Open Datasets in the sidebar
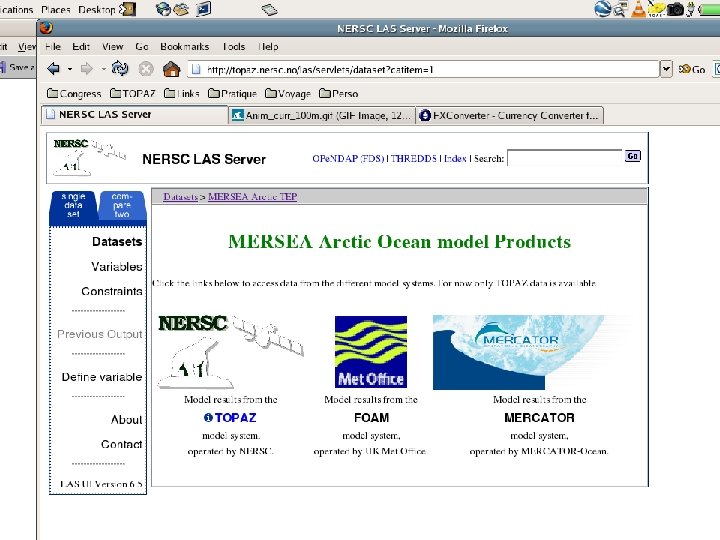720x540 pixels. pos(117,242)
